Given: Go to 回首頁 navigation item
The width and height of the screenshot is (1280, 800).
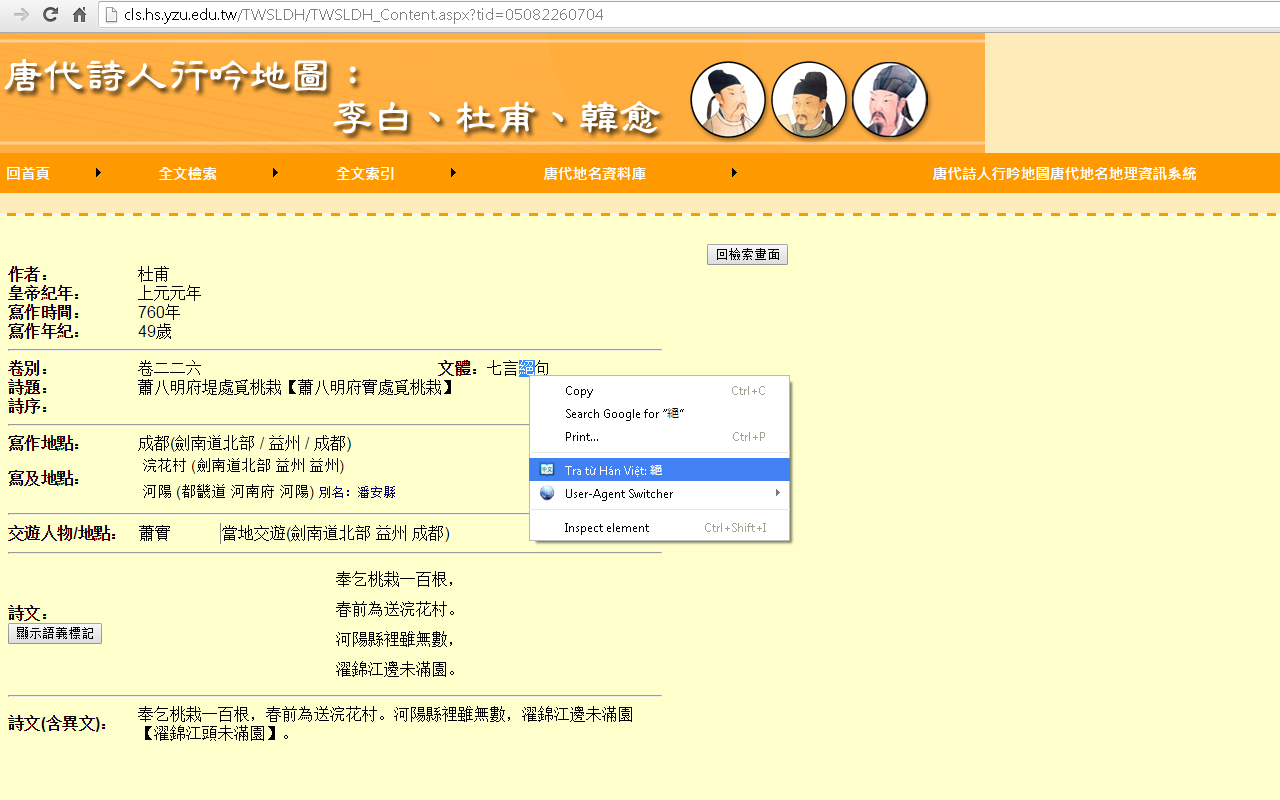Looking at the screenshot, I should (28, 174).
